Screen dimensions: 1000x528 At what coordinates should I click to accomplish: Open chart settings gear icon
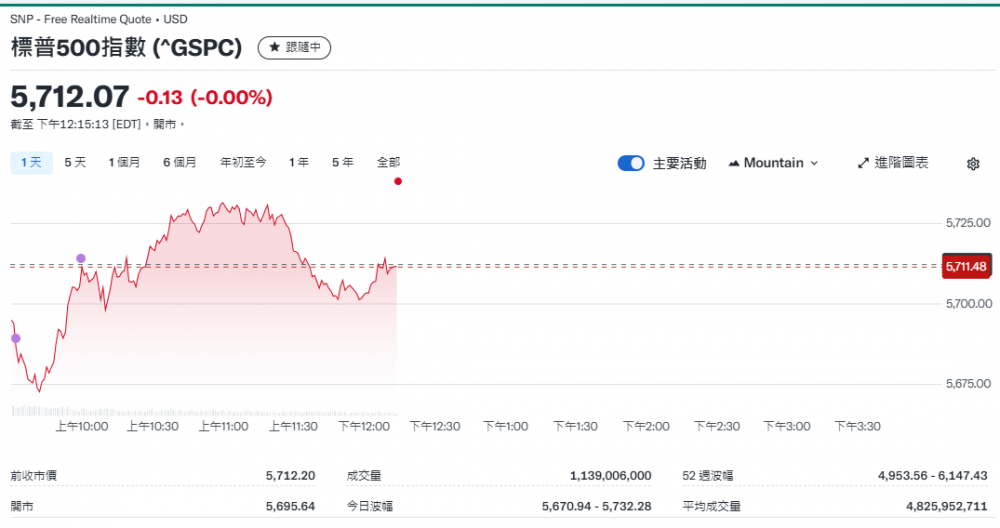972,164
